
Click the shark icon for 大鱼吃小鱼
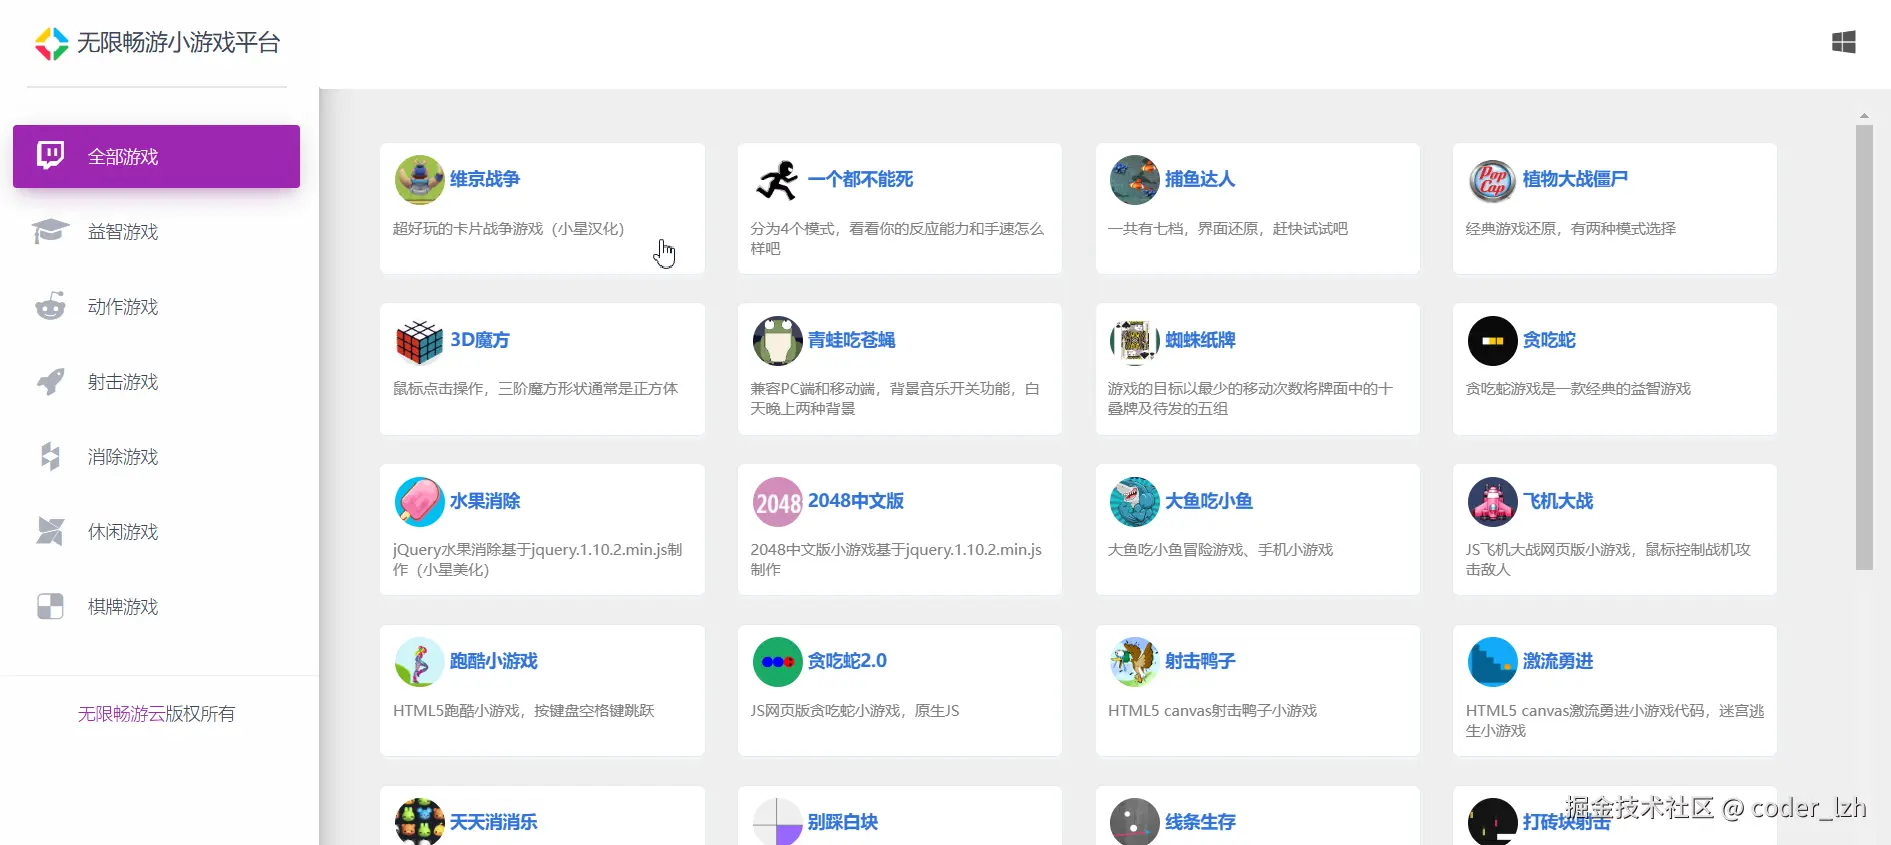(1135, 502)
